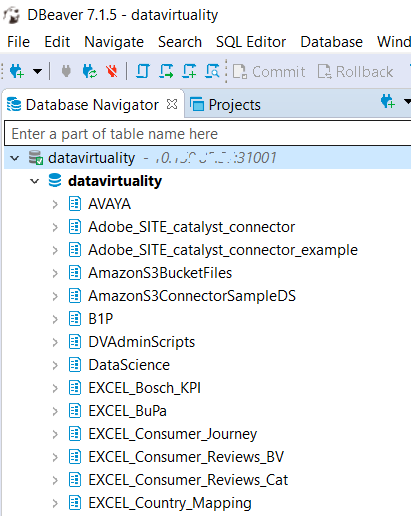Open the Navigate menu
Image resolution: width=411 pixels, height=516 pixels.
coord(114,42)
